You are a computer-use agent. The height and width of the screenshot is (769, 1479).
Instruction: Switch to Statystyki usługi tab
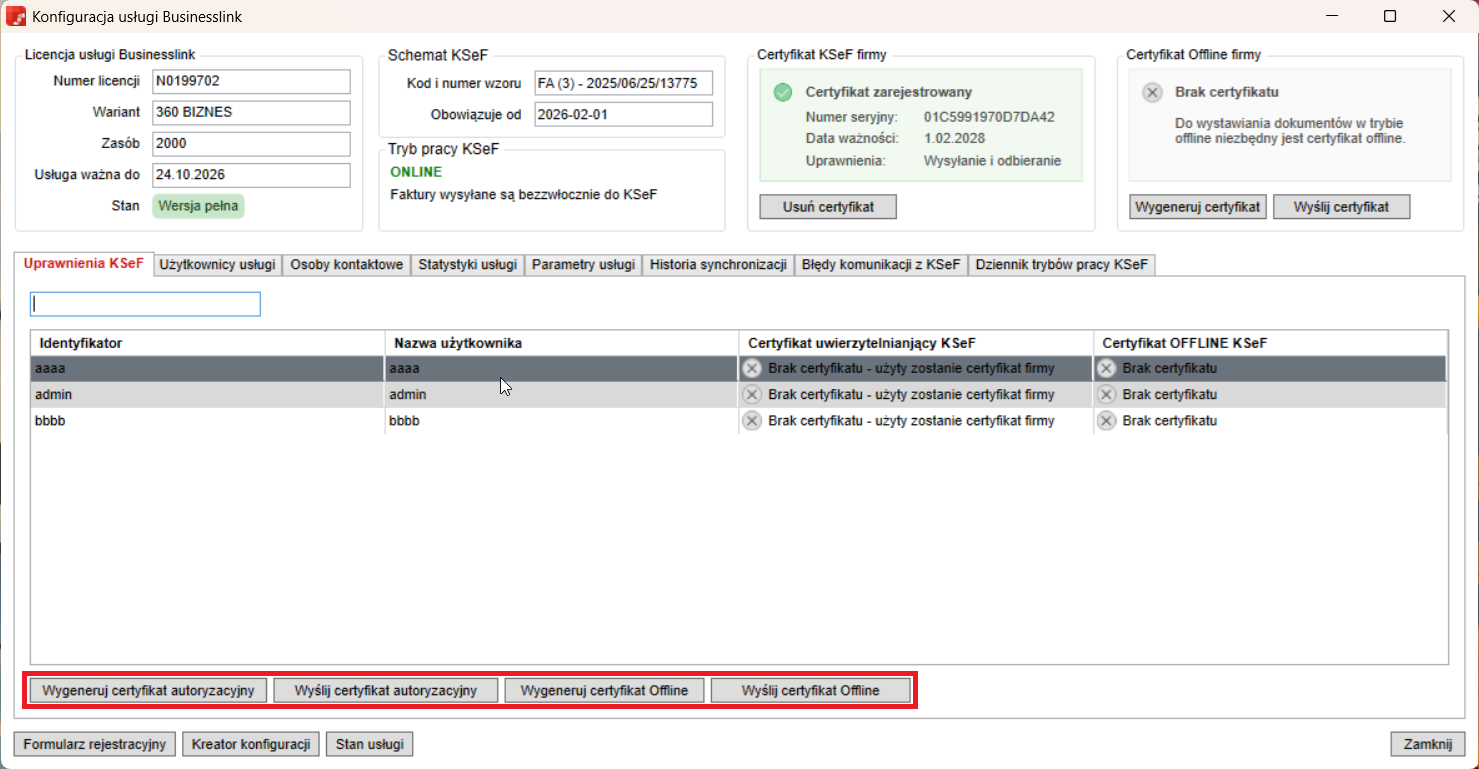[x=467, y=265]
